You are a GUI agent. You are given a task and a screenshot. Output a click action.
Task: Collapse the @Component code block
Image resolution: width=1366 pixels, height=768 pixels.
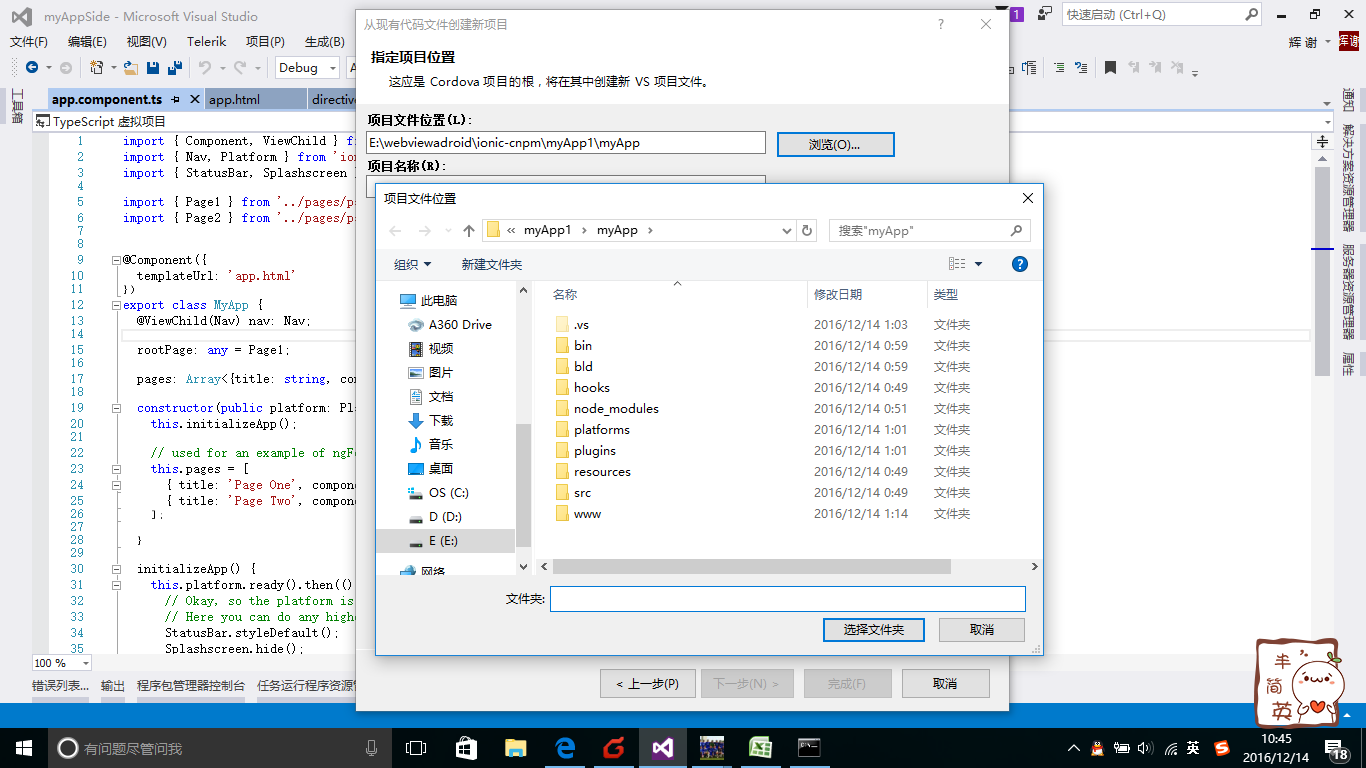coord(116,260)
